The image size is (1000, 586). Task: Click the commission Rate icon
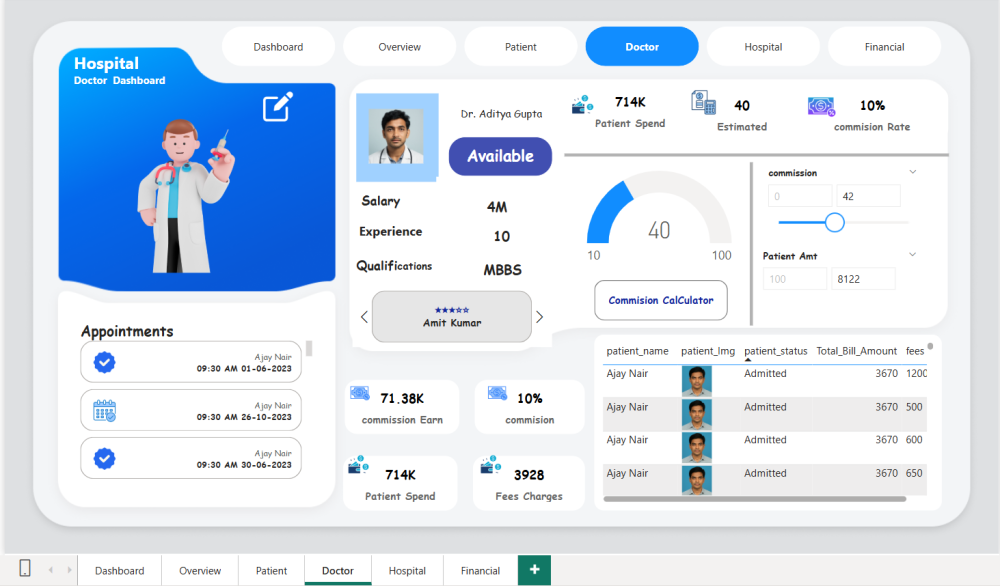click(x=821, y=106)
